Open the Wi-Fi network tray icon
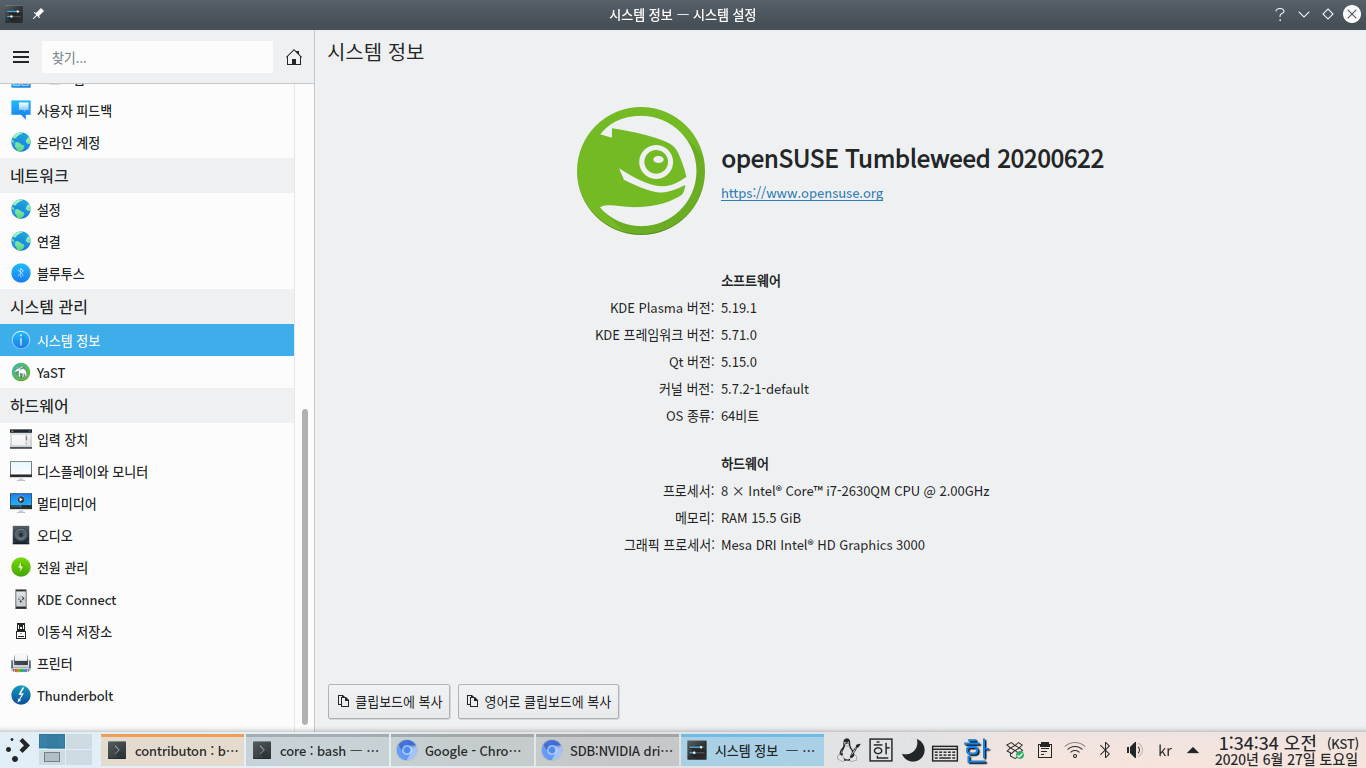The height and width of the screenshot is (768, 1366). coord(1075,750)
